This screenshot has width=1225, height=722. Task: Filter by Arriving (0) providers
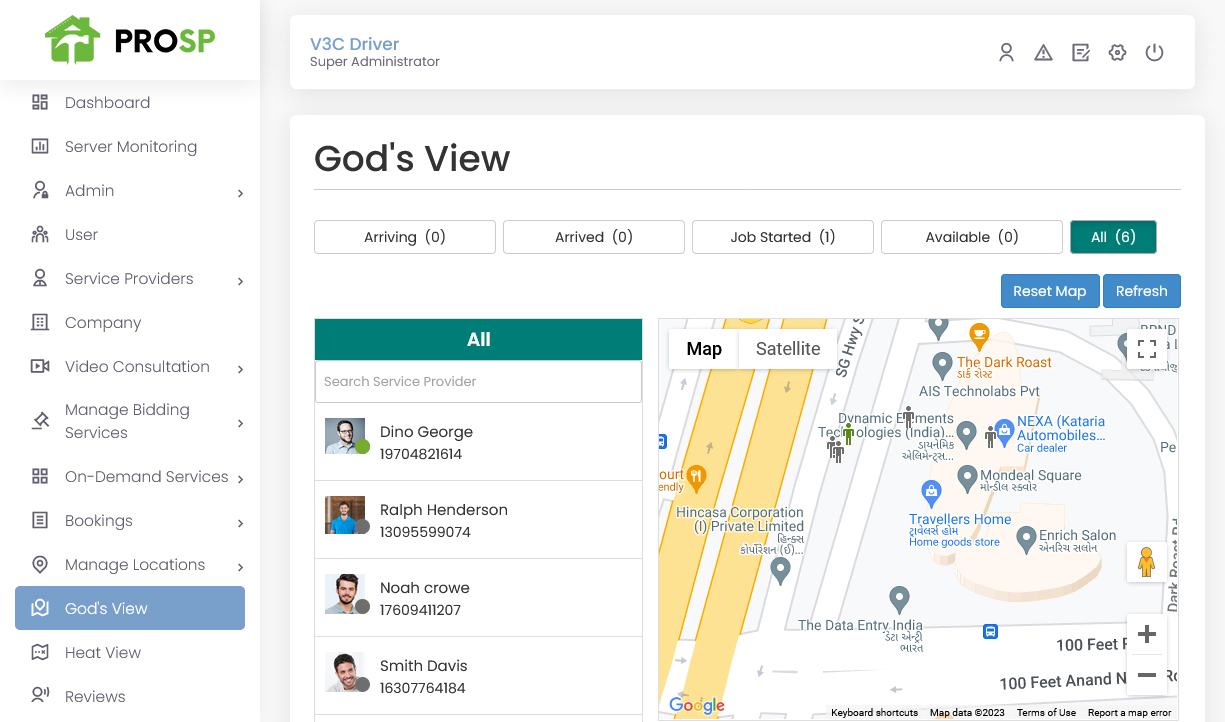tap(405, 237)
